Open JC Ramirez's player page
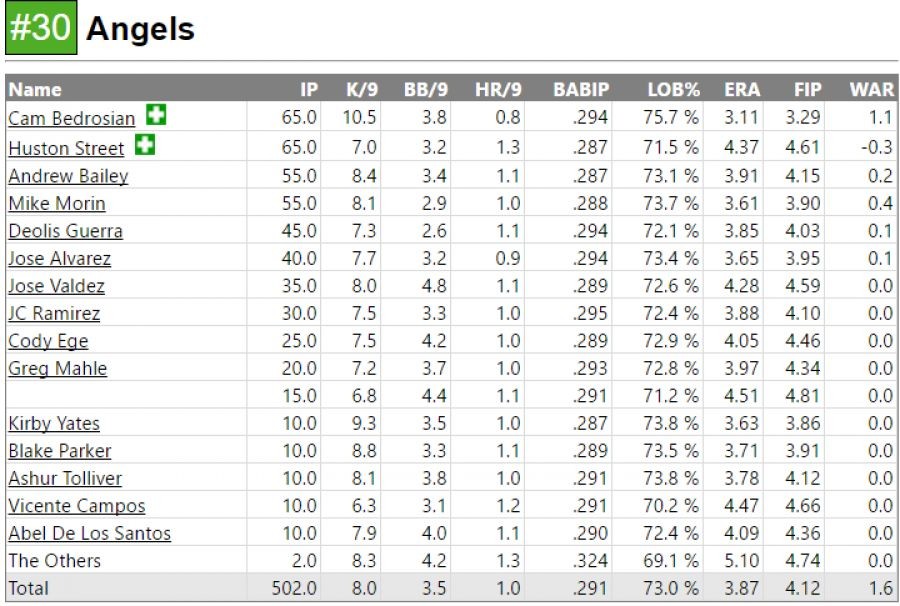 (x=54, y=313)
